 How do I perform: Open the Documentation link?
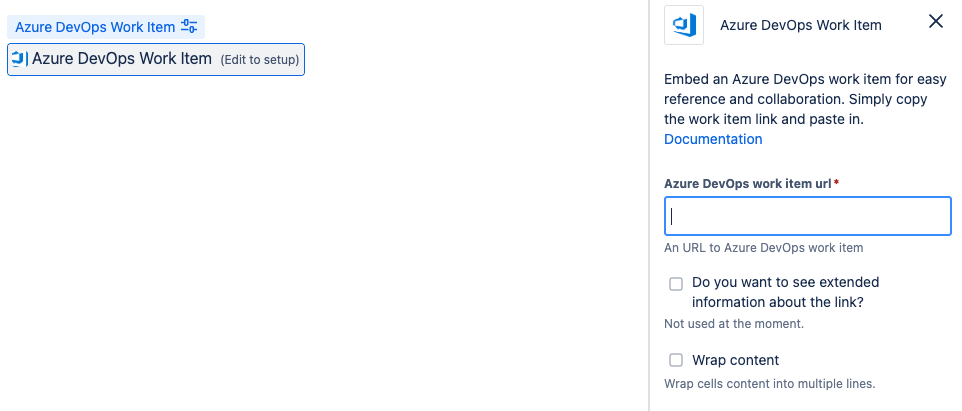713,139
